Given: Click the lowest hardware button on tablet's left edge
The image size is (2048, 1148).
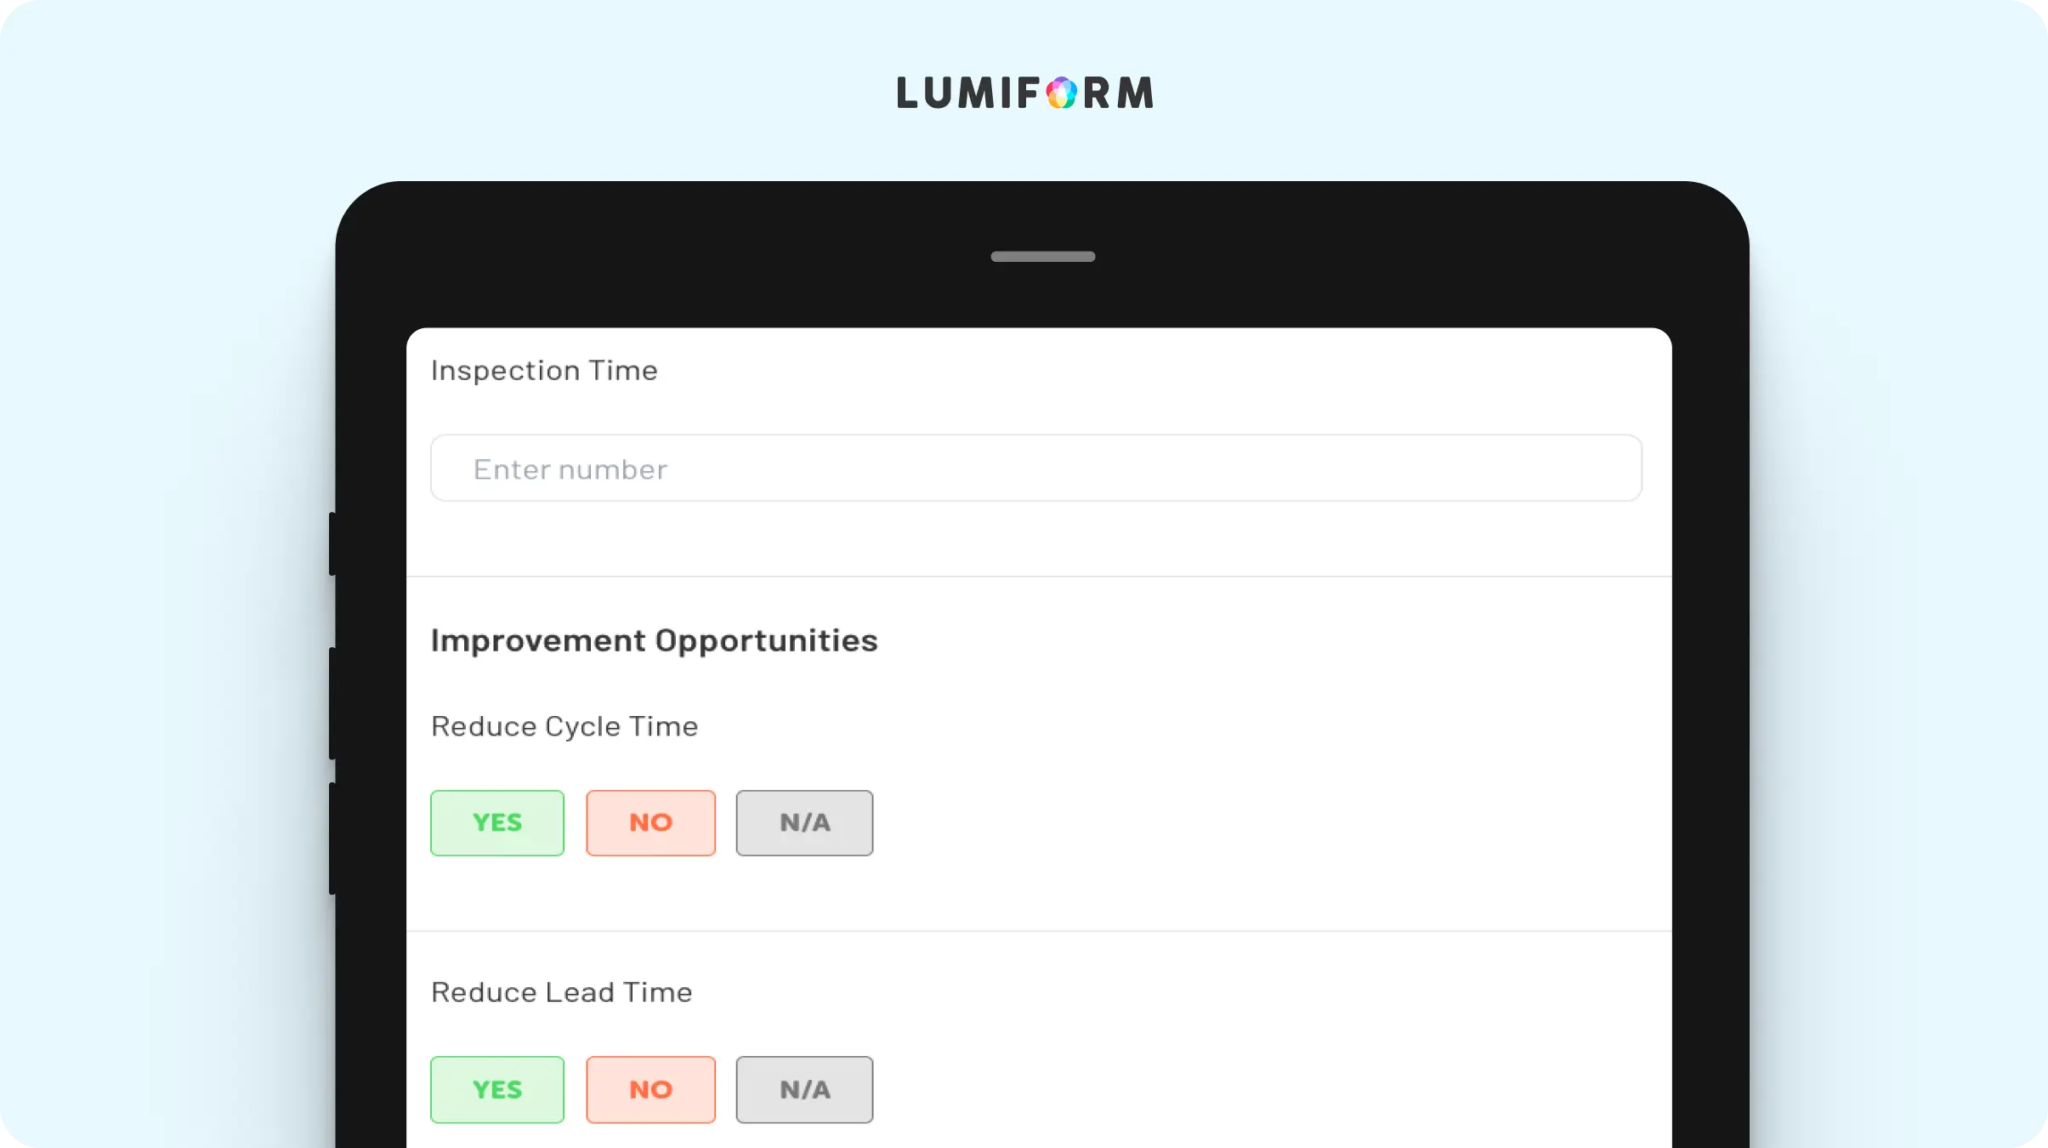Looking at the screenshot, I should tap(332, 838).
